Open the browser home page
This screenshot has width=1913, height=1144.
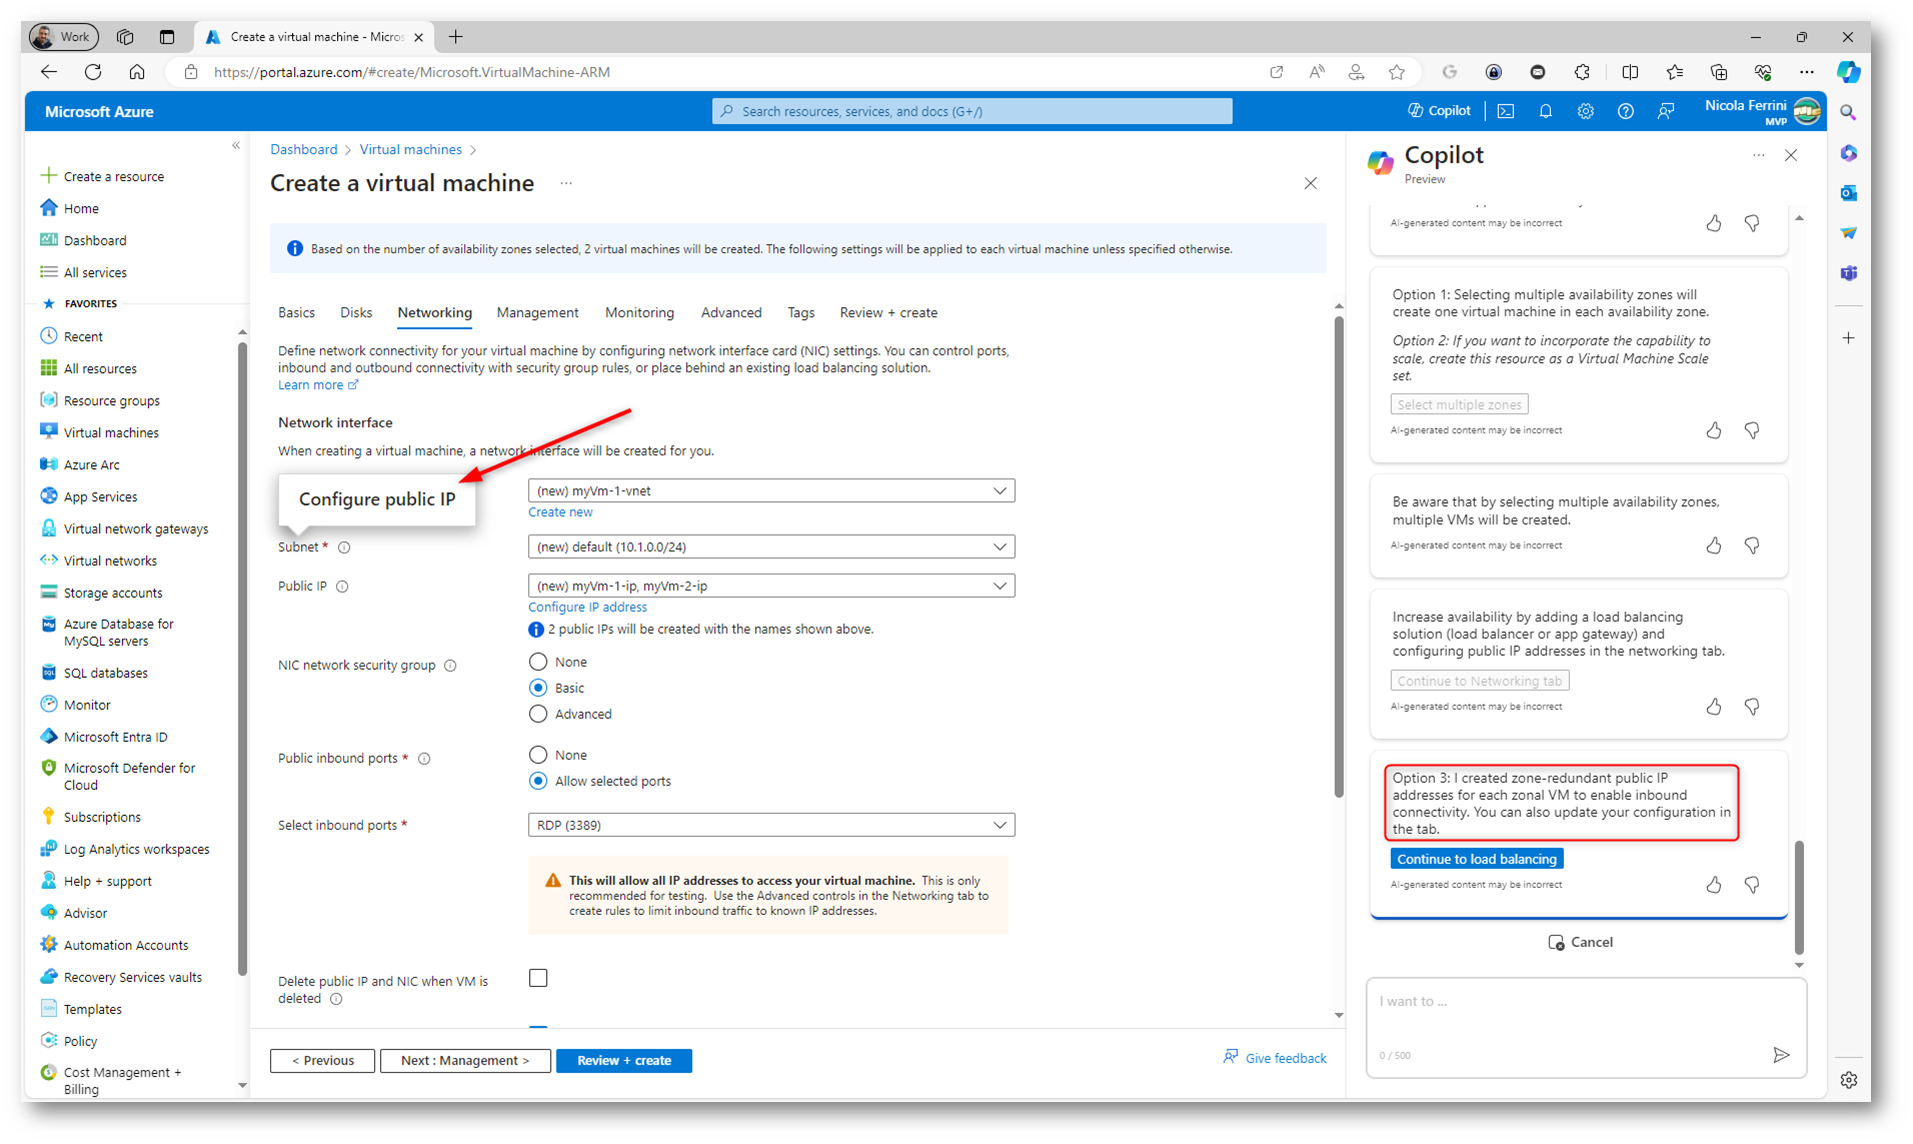coord(137,72)
